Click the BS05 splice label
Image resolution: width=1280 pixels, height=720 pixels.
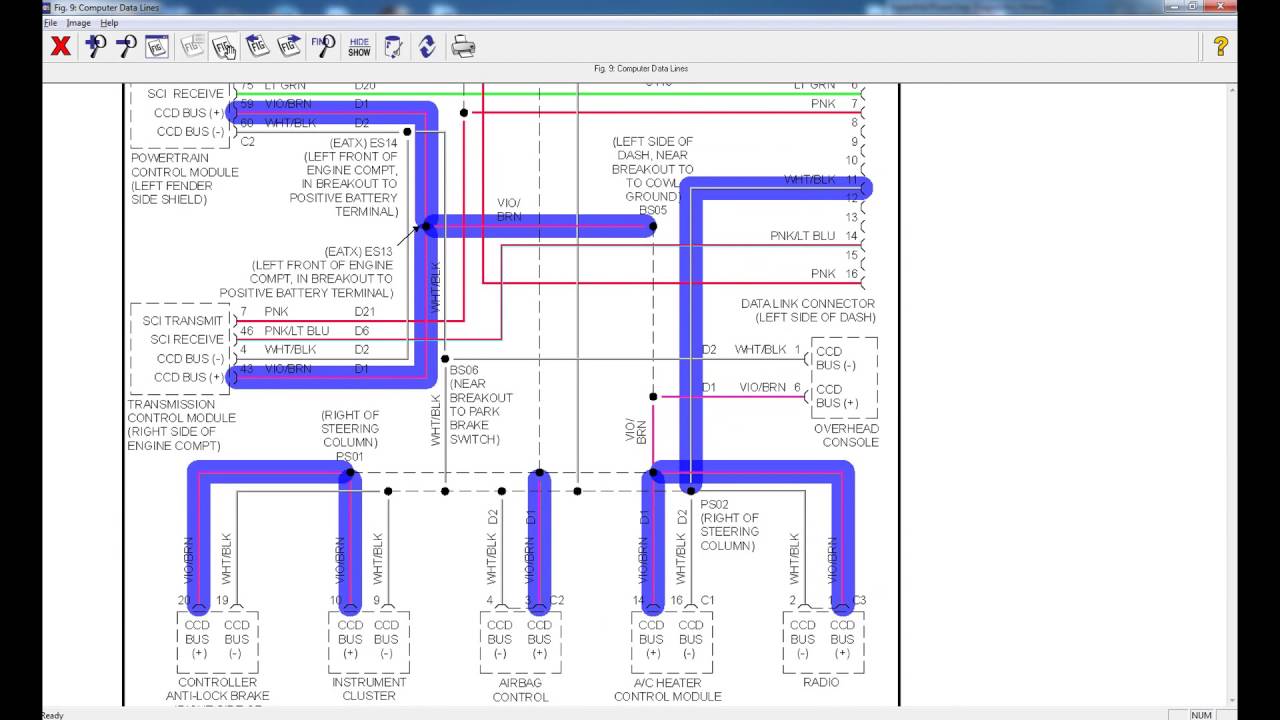(652, 211)
